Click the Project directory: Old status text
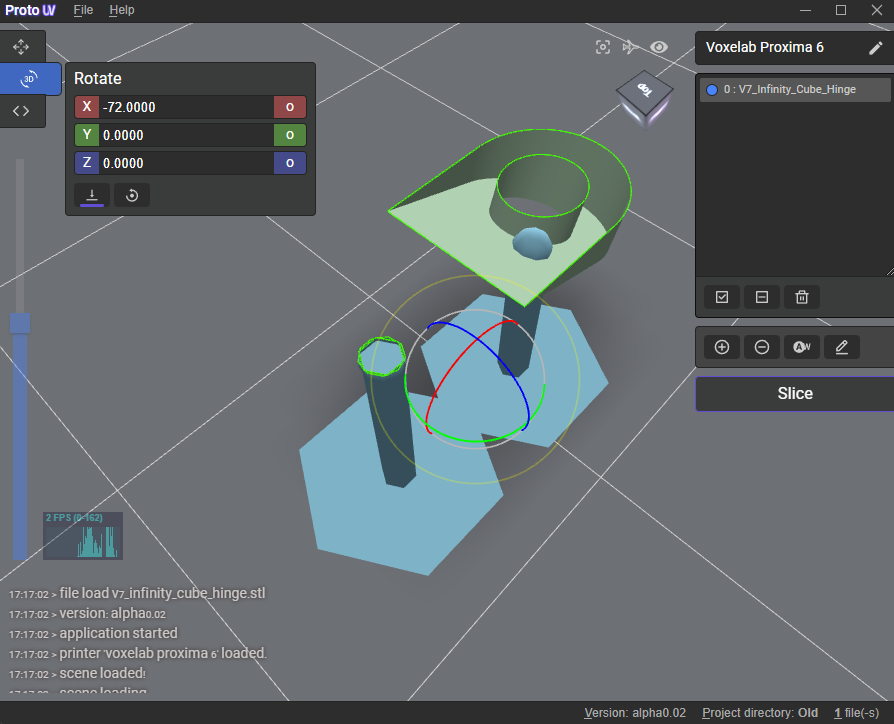The height and width of the screenshot is (724, 894). coord(759,713)
